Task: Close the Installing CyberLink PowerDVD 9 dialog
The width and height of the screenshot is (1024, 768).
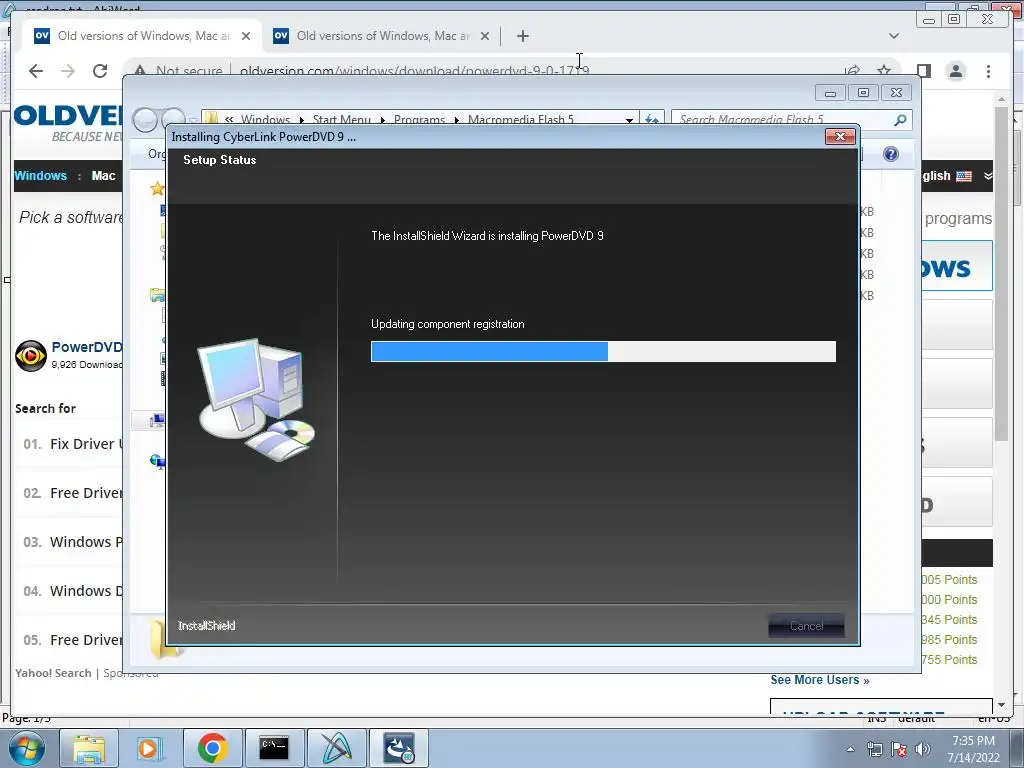Action: pyautogui.click(x=840, y=136)
